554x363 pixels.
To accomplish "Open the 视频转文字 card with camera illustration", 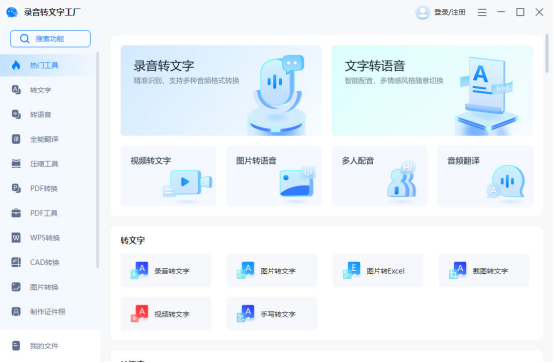I will [168, 176].
